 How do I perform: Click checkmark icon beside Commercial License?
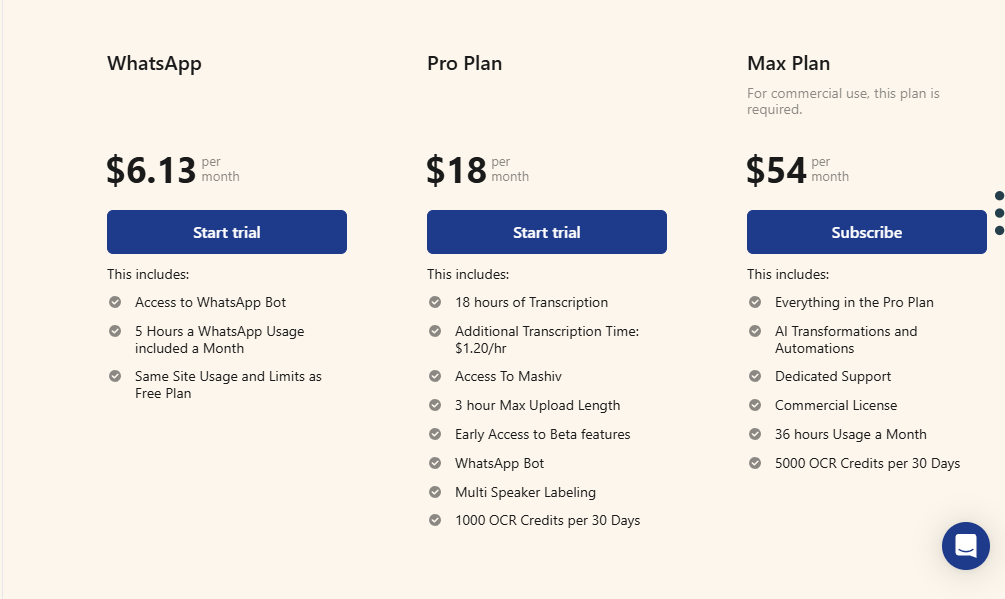[x=755, y=405]
